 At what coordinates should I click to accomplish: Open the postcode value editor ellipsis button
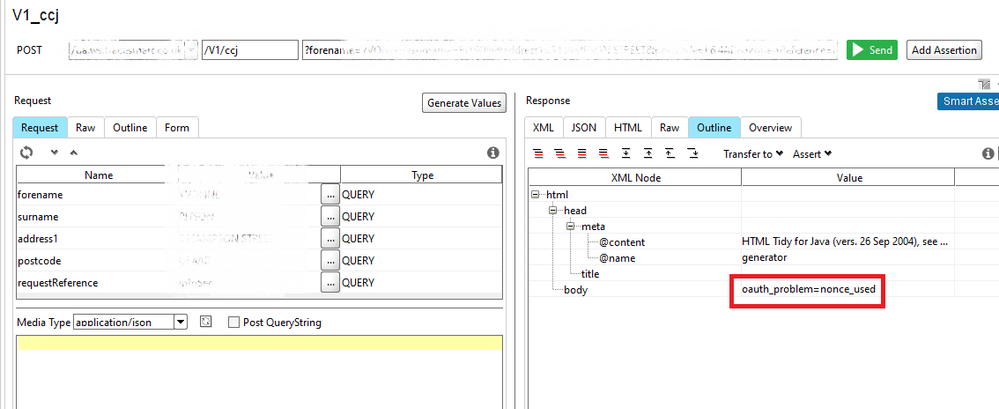coord(329,260)
